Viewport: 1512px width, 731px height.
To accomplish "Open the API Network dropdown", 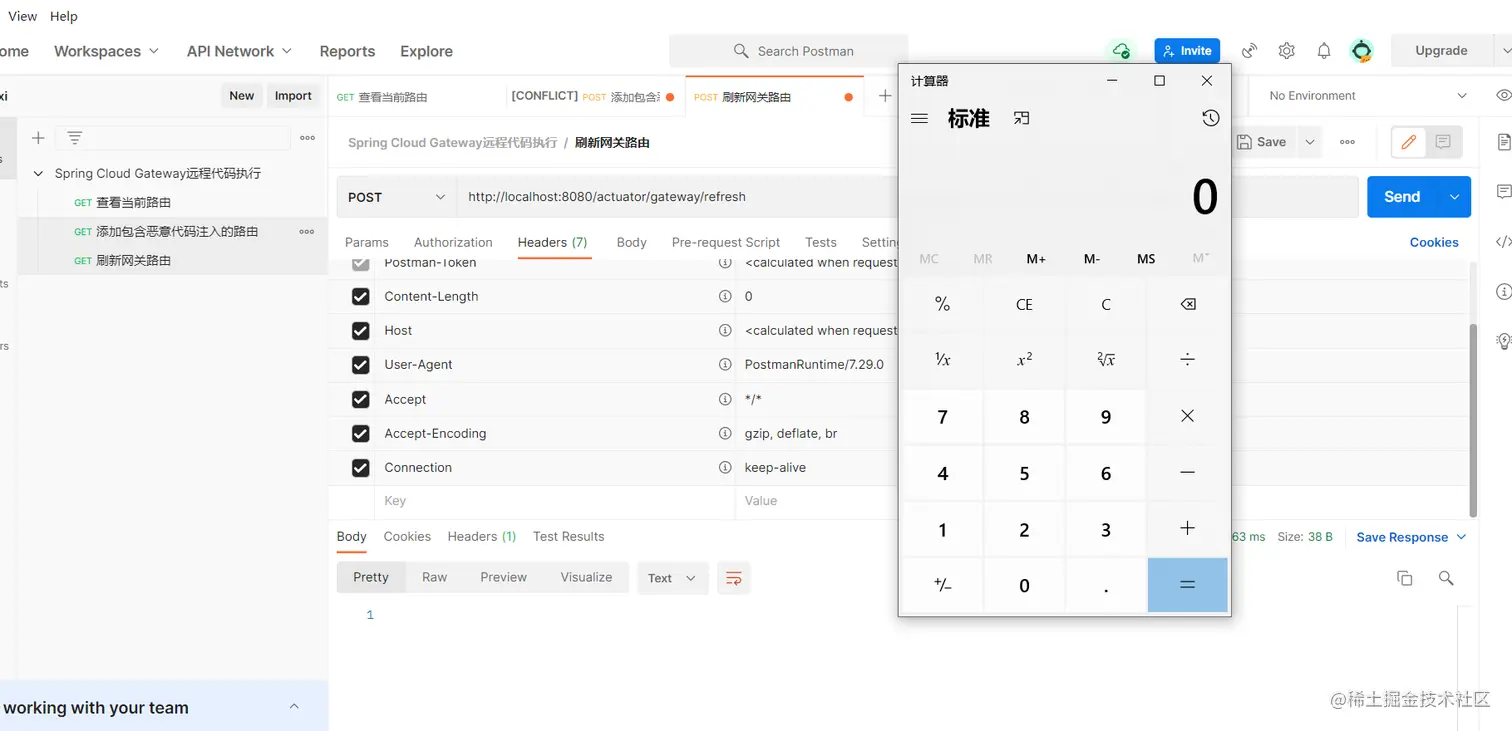I will tap(239, 51).
